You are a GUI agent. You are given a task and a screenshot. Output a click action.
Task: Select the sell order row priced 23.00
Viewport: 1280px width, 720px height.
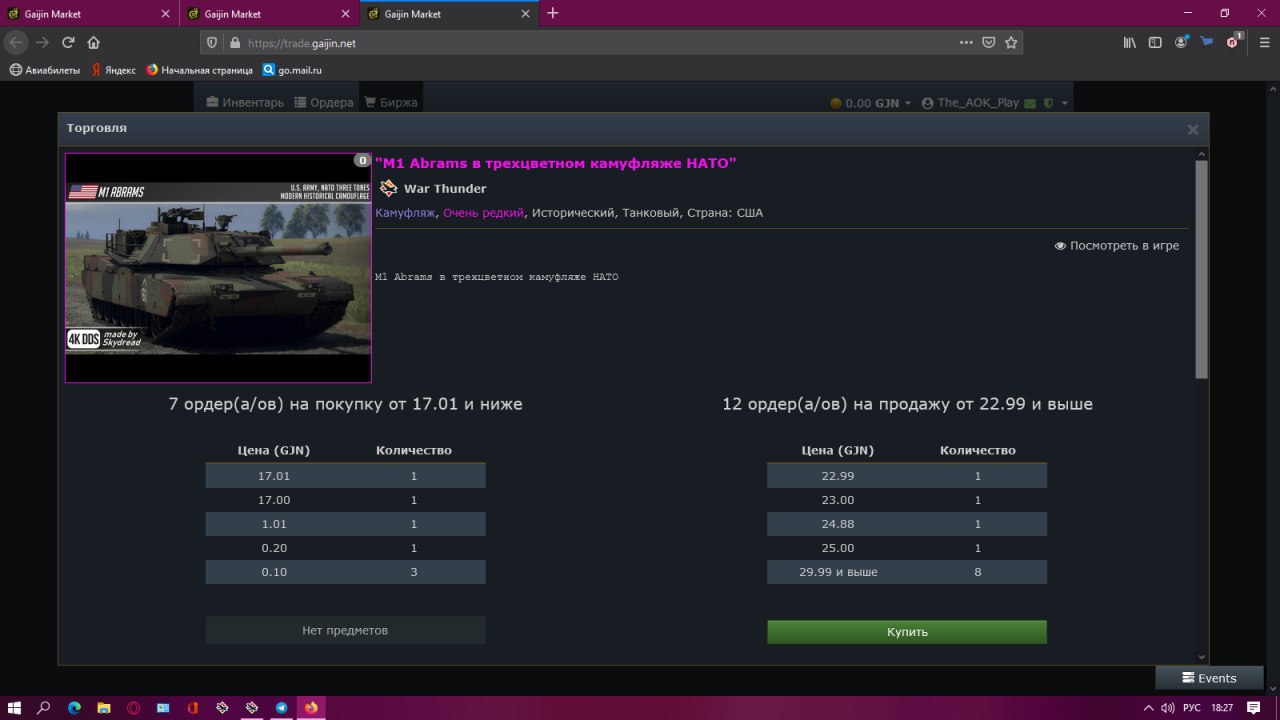(x=907, y=500)
